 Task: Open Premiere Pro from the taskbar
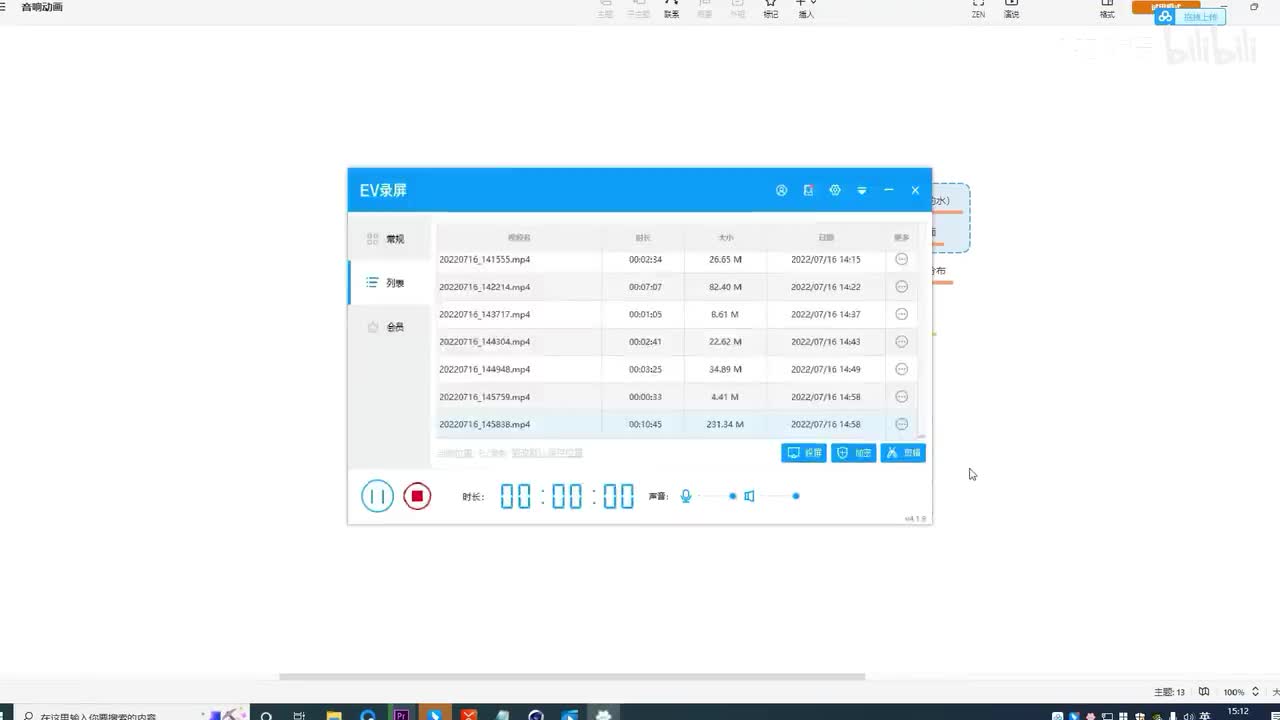click(x=401, y=715)
